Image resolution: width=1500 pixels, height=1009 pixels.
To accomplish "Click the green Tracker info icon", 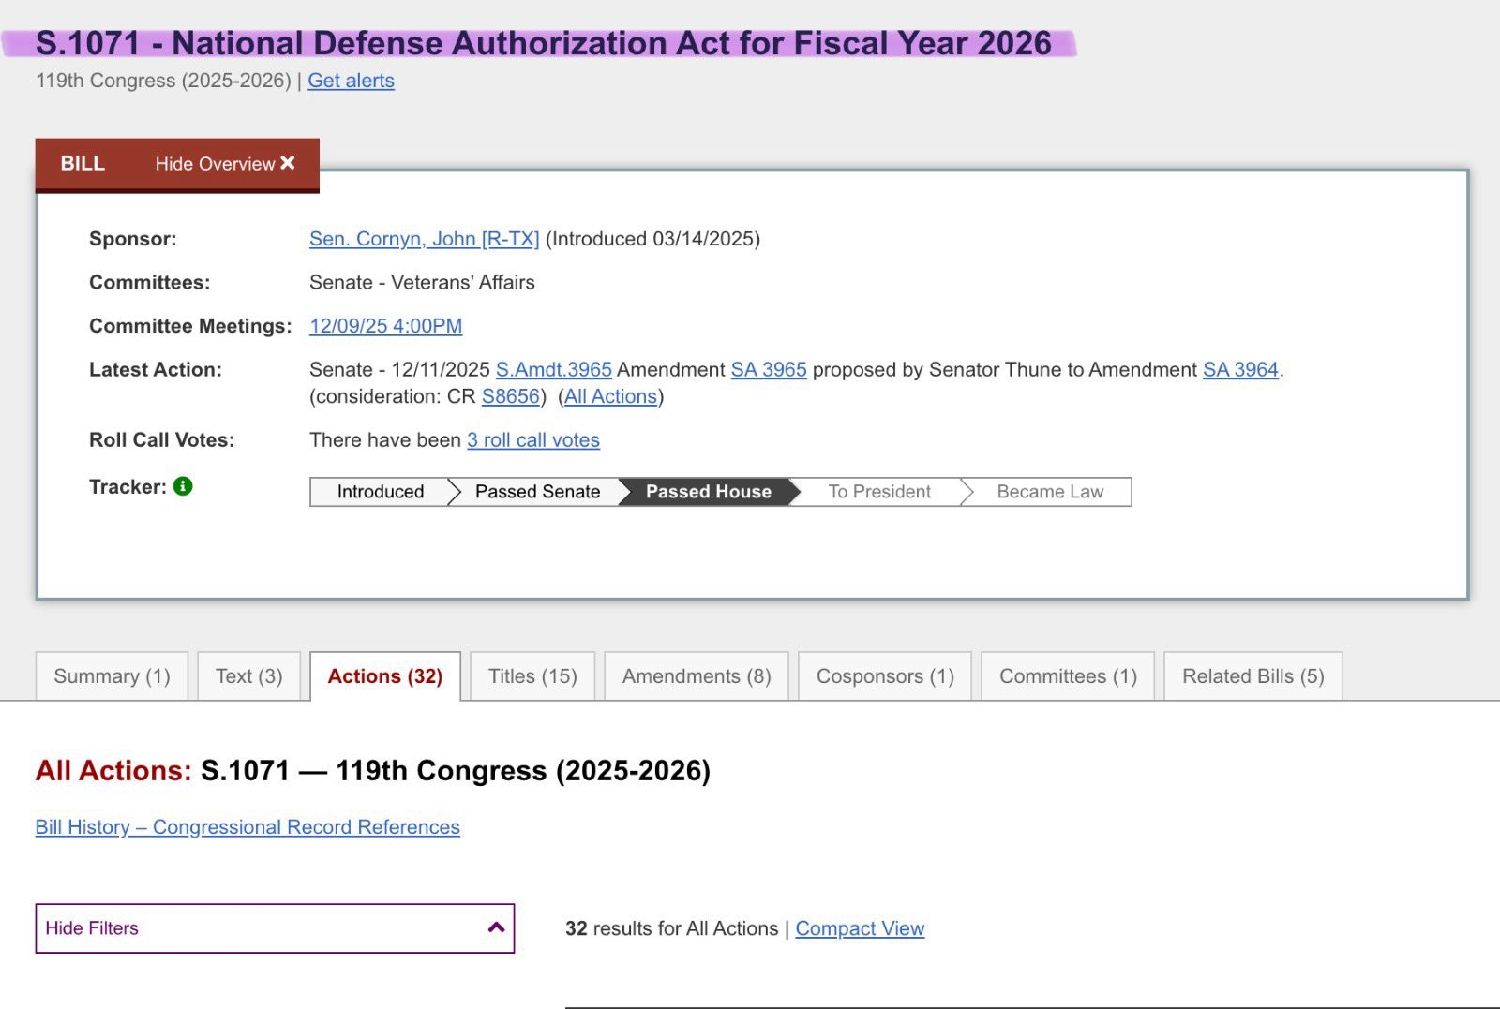I will click(x=182, y=487).
